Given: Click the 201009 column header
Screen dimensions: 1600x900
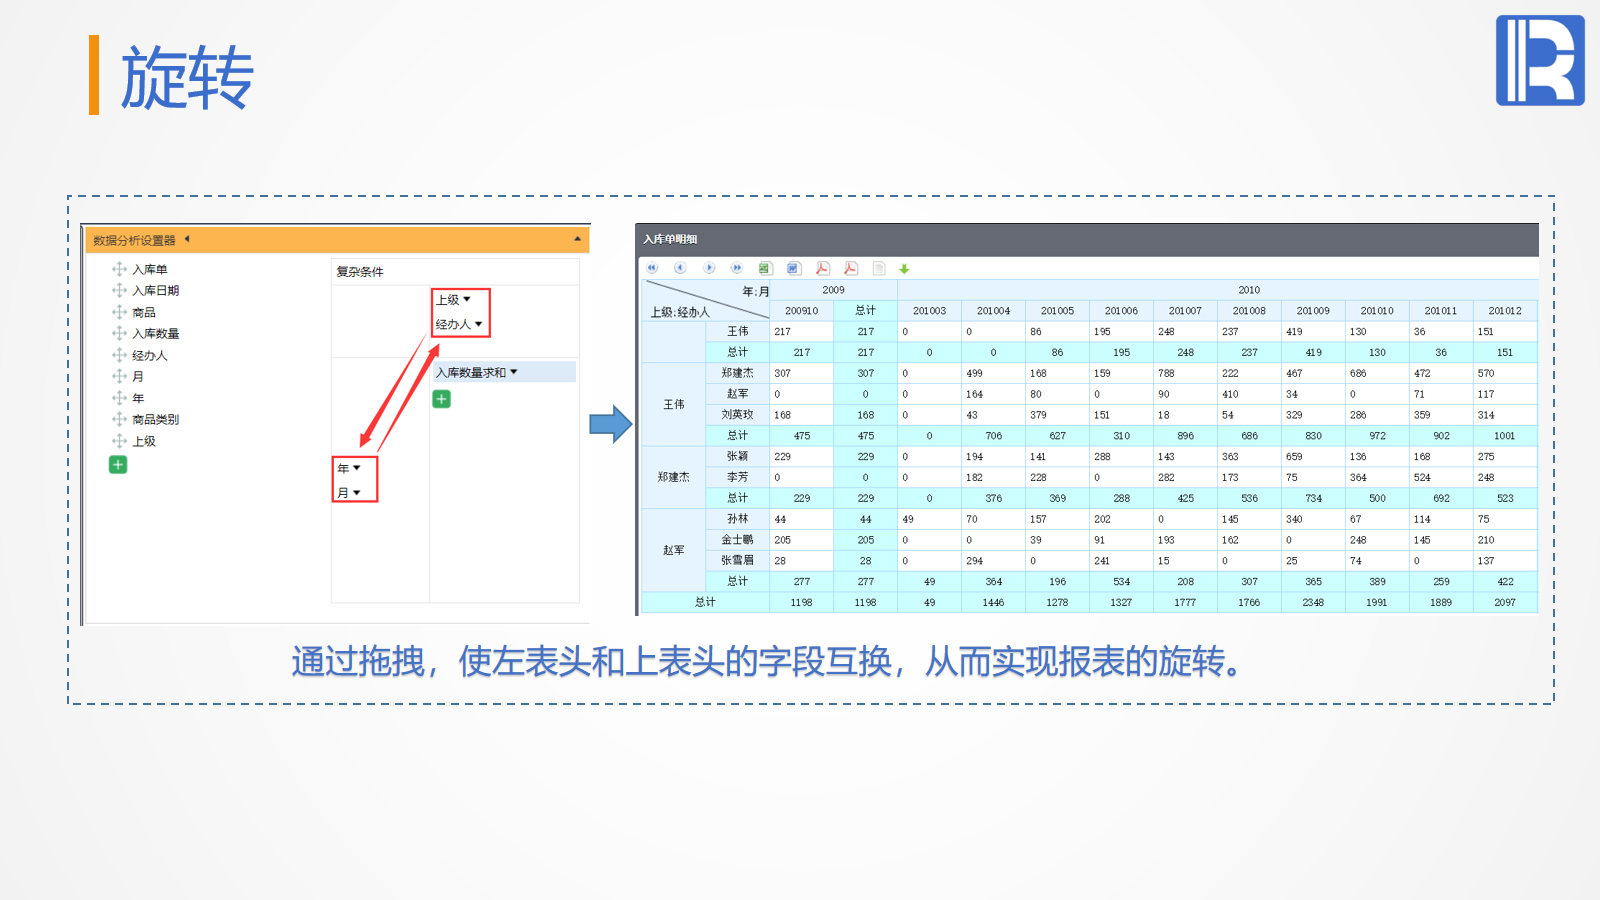Looking at the screenshot, I should tap(1313, 311).
